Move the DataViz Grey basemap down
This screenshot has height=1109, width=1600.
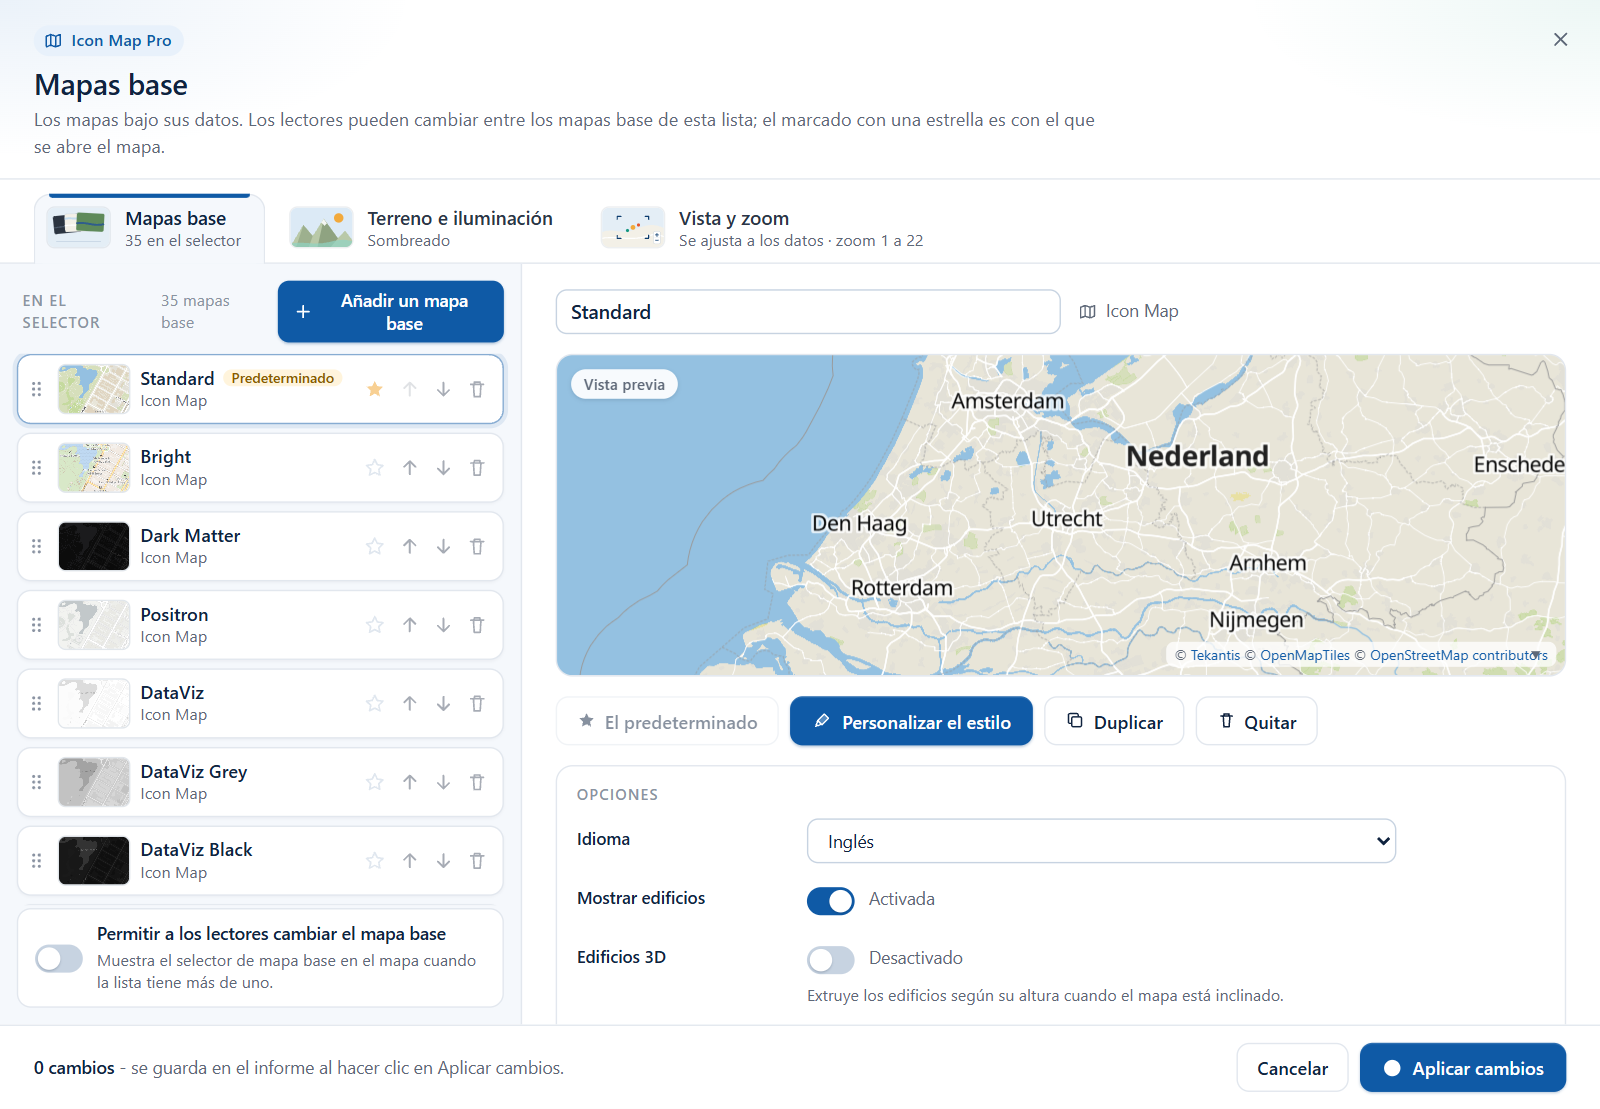[443, 782]
